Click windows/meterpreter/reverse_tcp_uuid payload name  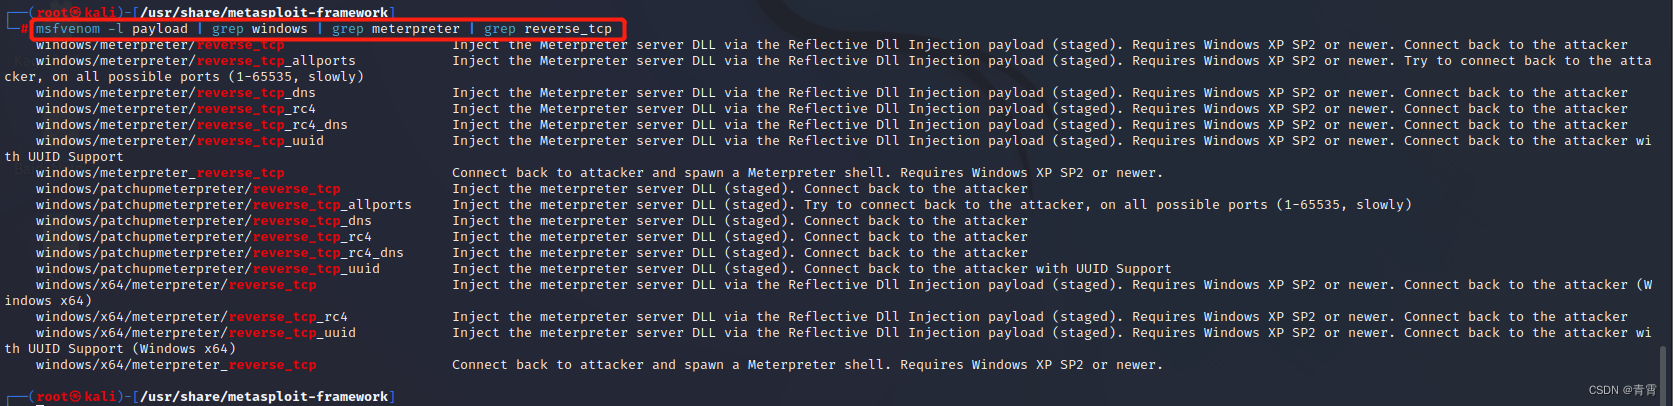pyautogui.click(x=180, y=141)
